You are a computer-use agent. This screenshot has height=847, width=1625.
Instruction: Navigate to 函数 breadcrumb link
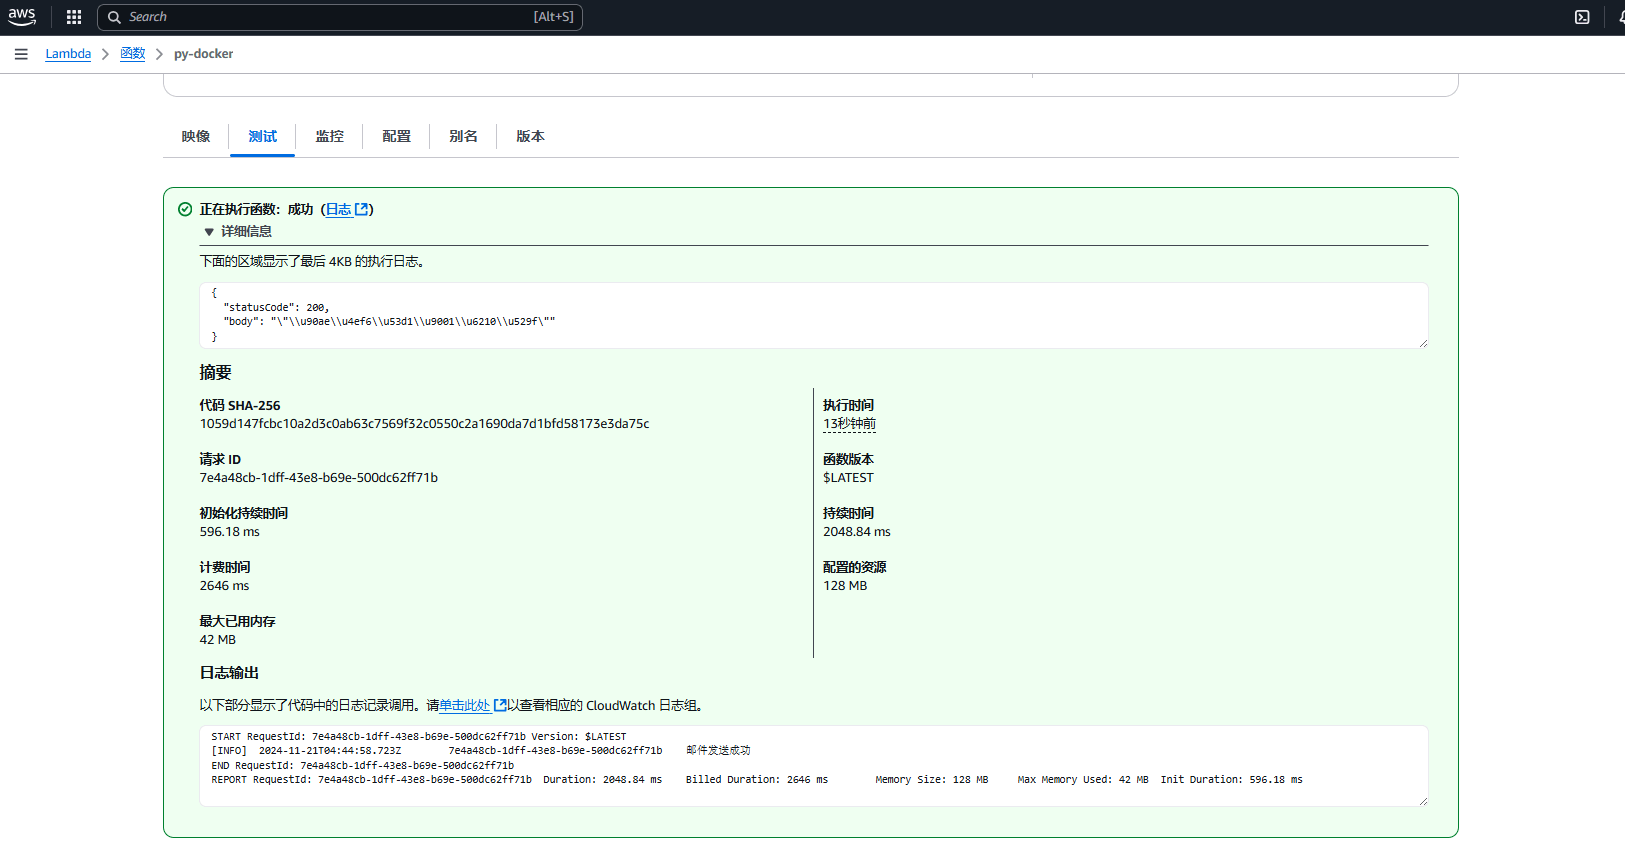click(x=133, y=54)
